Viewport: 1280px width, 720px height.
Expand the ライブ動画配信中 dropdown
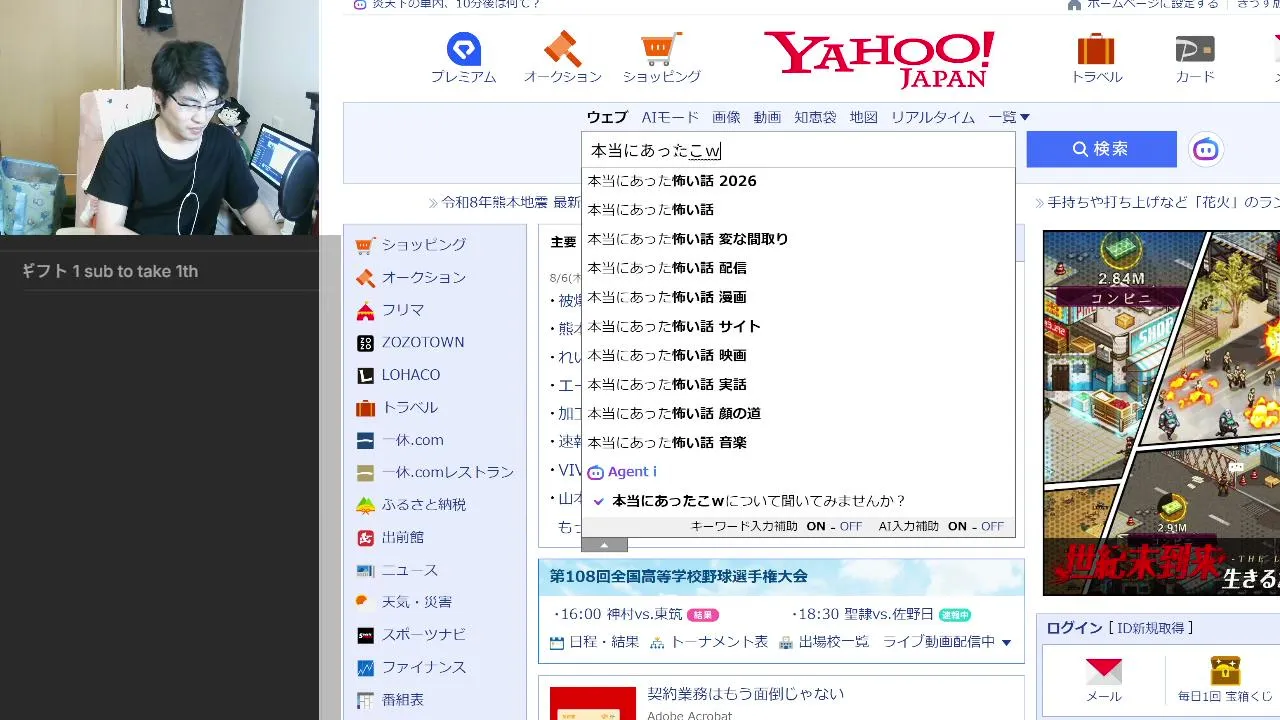(x=947, y=642)
